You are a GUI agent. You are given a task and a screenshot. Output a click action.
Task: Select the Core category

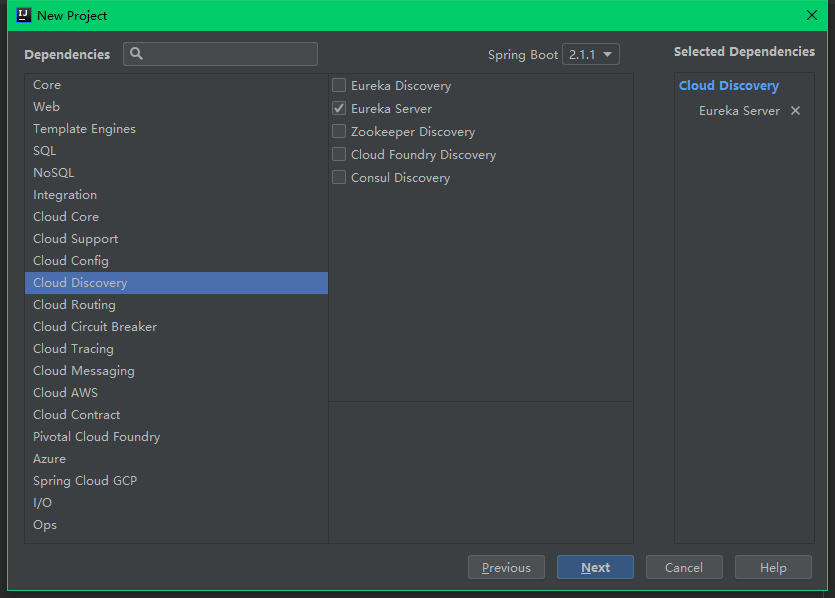tap(176, 85)
